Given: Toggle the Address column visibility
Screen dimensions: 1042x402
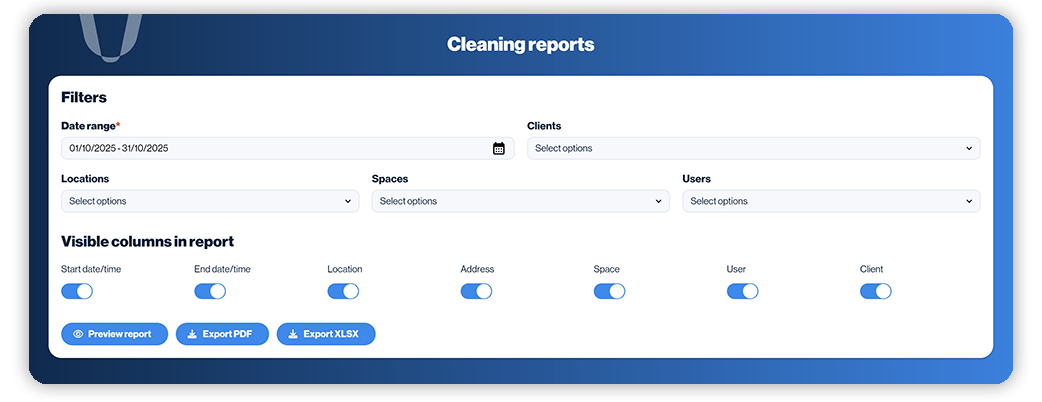Looking at the screenshot, I should coord(476,291).
